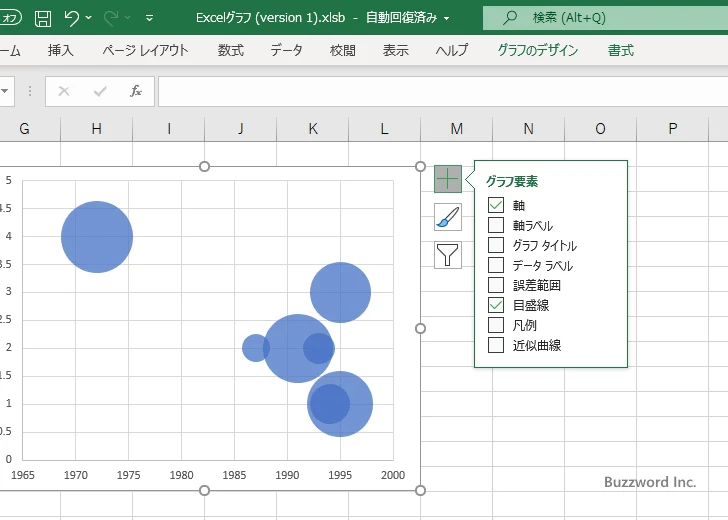Click the horizontal axis label 1970
Viewport: 728px width, 520px height.
75,475
